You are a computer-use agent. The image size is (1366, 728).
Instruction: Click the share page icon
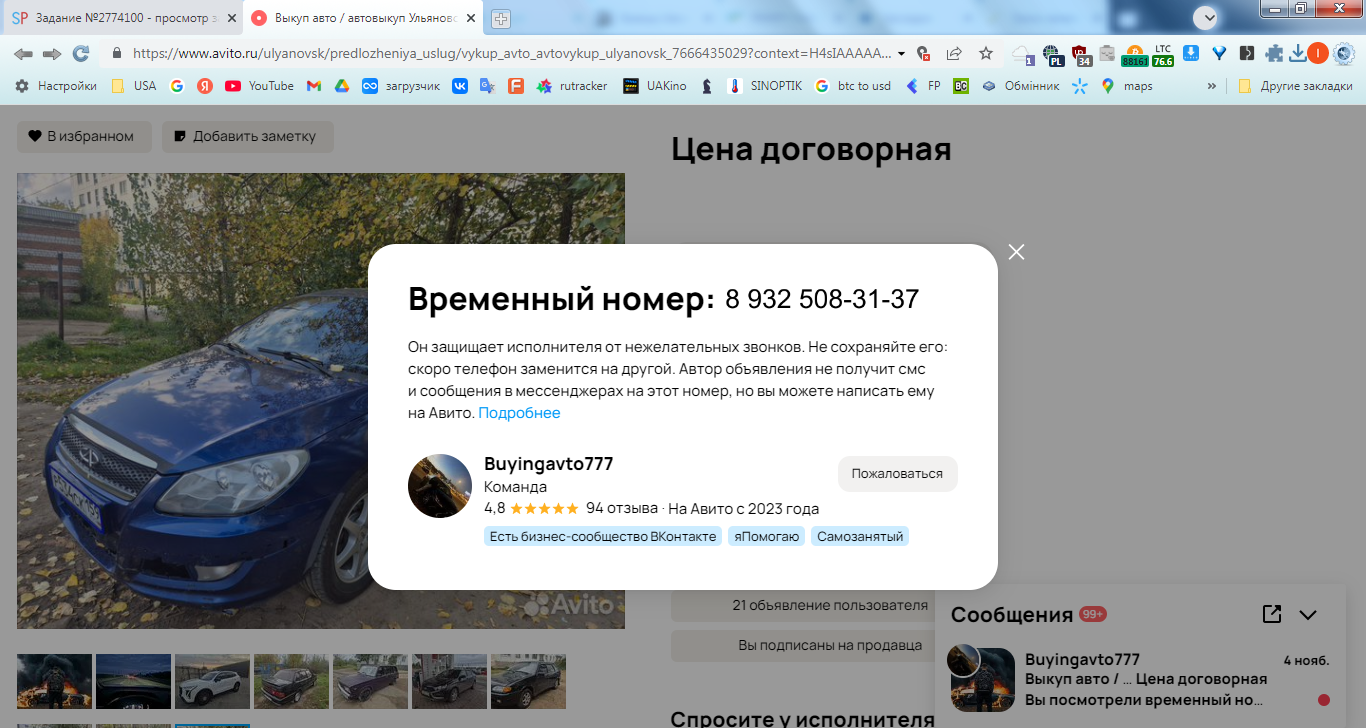pos(954,54)
